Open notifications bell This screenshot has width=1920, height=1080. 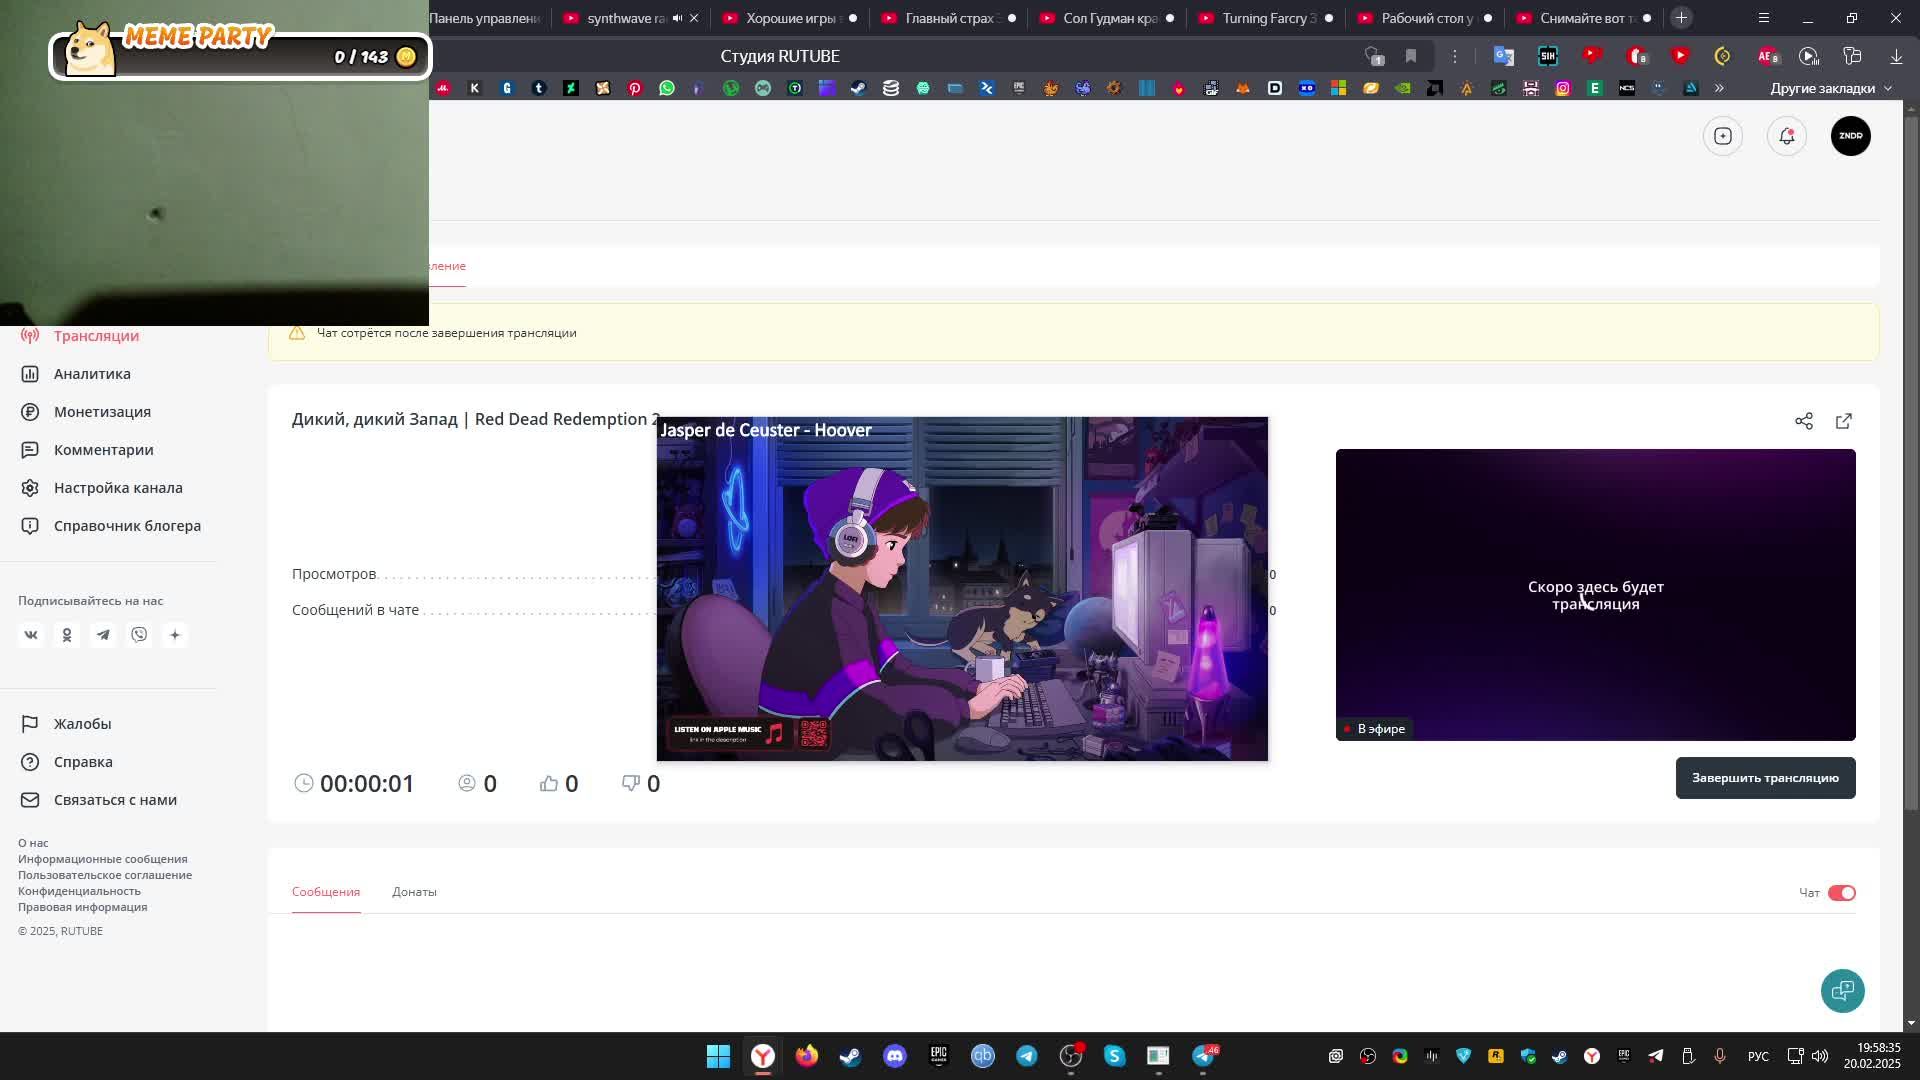coord(1787,136)
